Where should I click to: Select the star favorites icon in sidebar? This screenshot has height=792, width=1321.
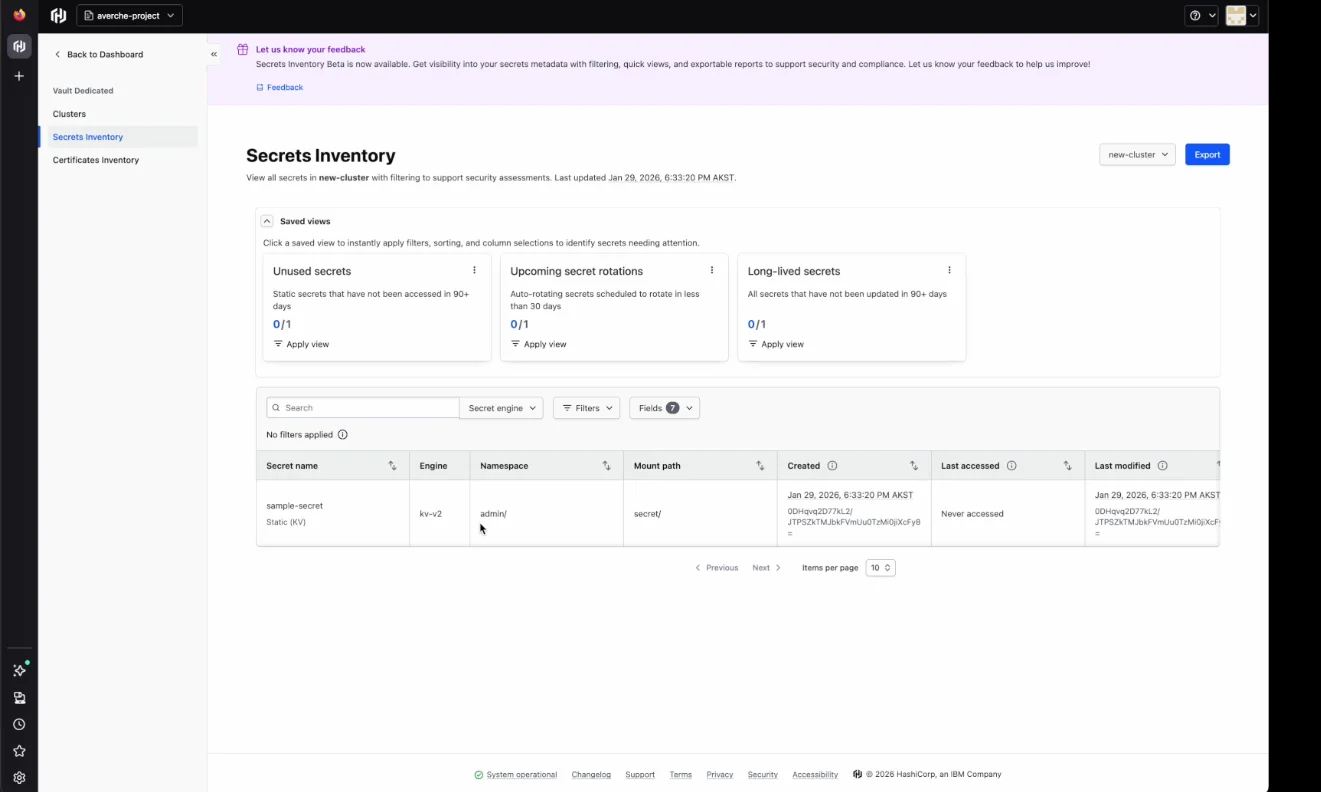(x=18, y=750)
